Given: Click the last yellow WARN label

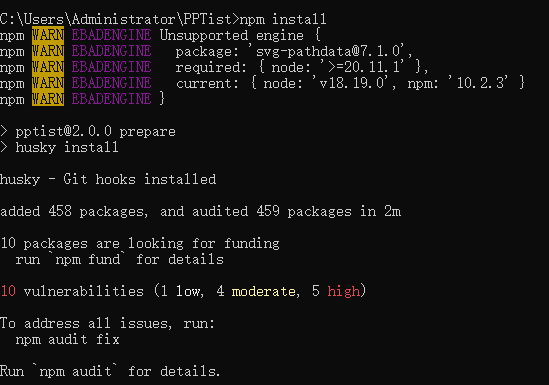Looking at the screenshot, I should [x=48, y=99].
